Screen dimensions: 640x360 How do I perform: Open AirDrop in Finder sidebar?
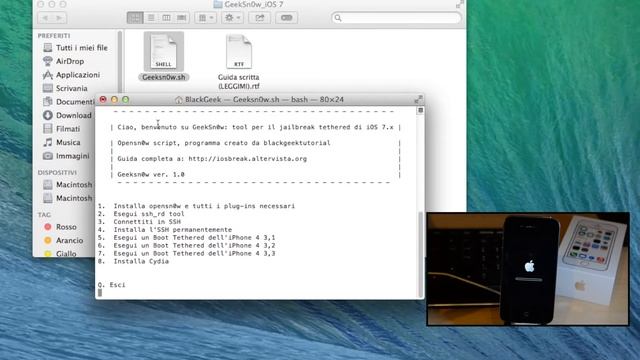[63, 61]
